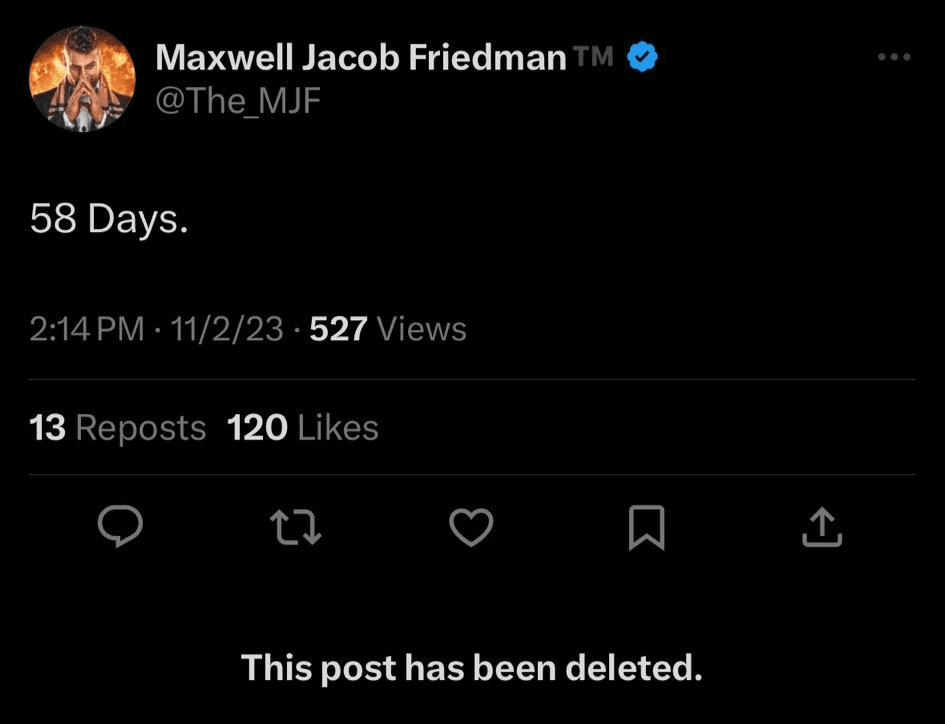Click the 11/2/23 post date

227,329
